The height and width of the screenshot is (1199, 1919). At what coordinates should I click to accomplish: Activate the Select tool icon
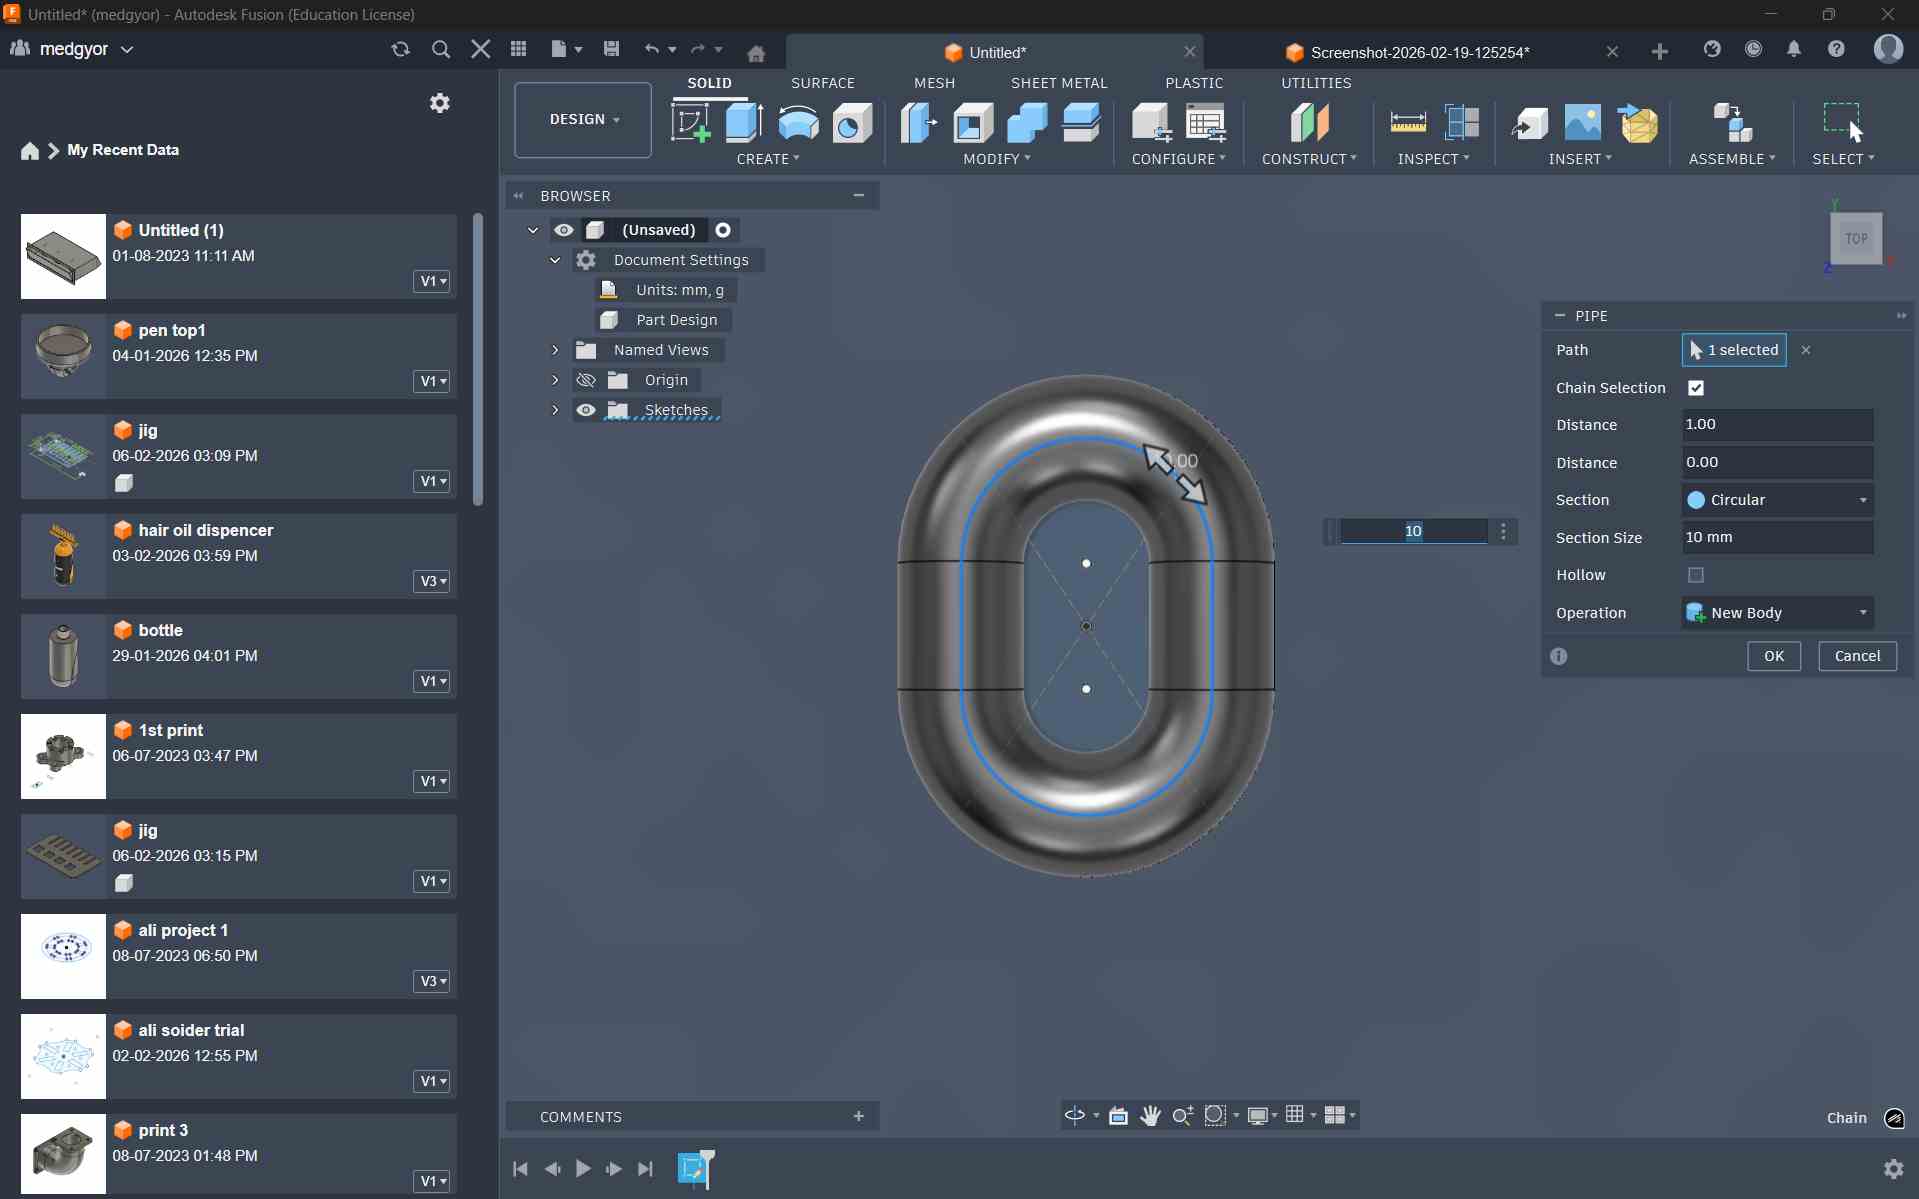[x=1843, y=123]
